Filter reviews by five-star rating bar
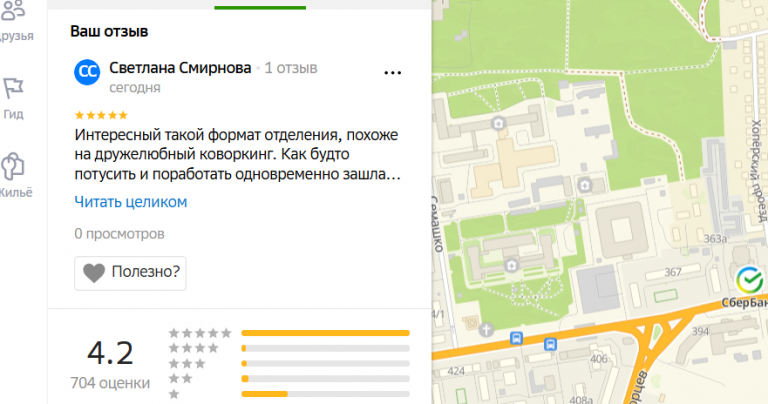The height and width of the screenshot is (404, 768). pos(325,333)
